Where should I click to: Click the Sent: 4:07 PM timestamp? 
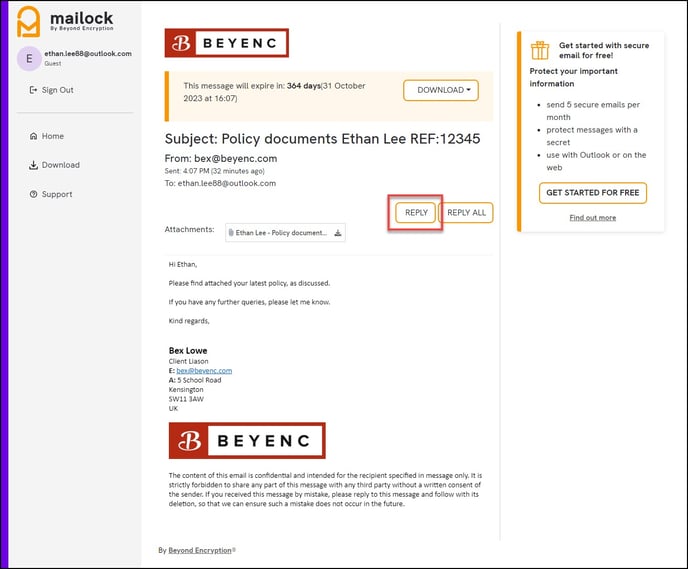[x=215, y=171]
